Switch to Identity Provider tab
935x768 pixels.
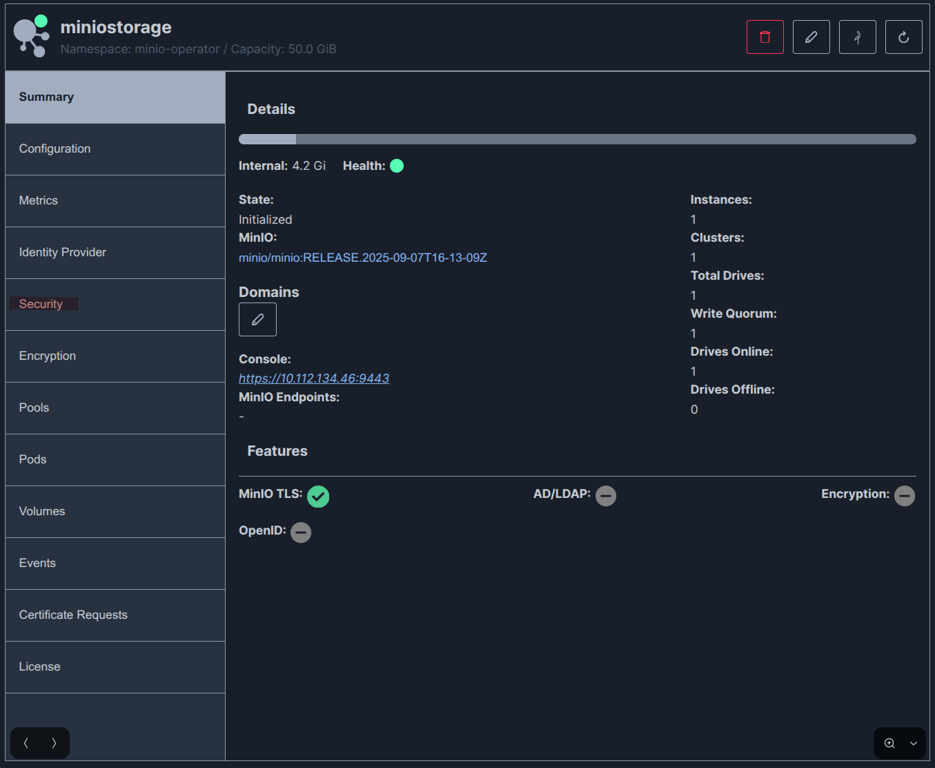[115, 253]
